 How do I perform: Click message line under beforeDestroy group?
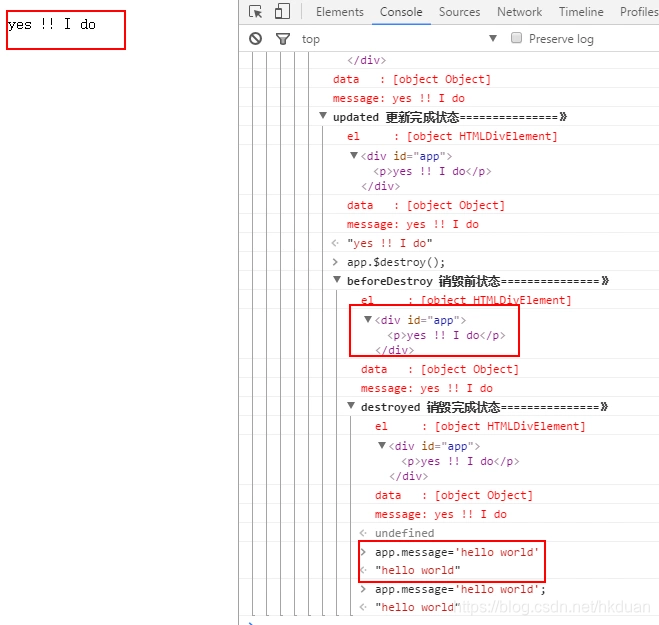coord(427,388)
